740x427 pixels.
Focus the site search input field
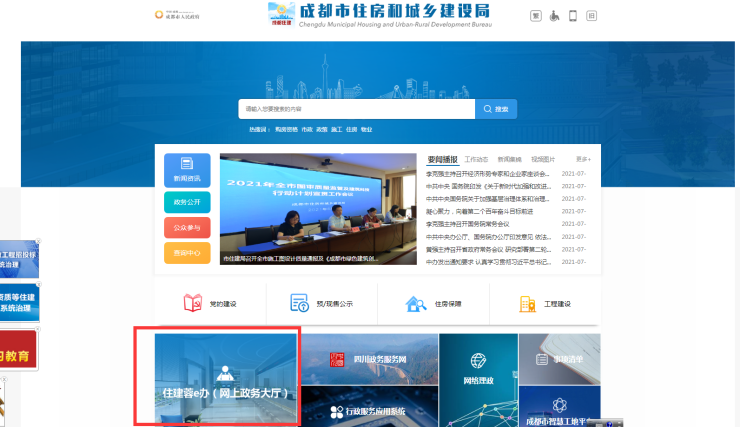(357, 109)
